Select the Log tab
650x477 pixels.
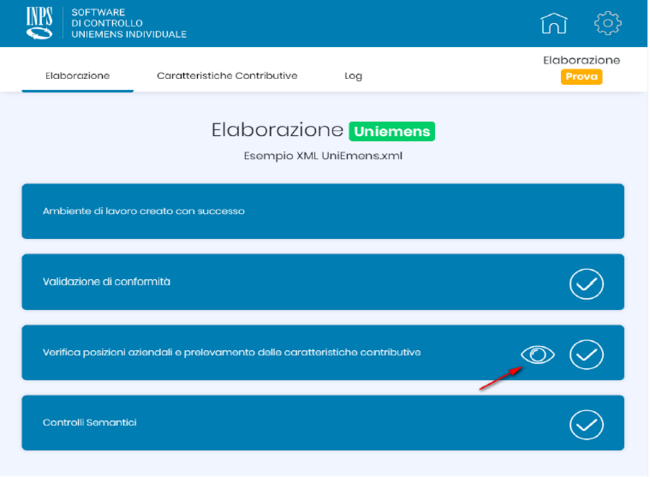click(353, 76)
